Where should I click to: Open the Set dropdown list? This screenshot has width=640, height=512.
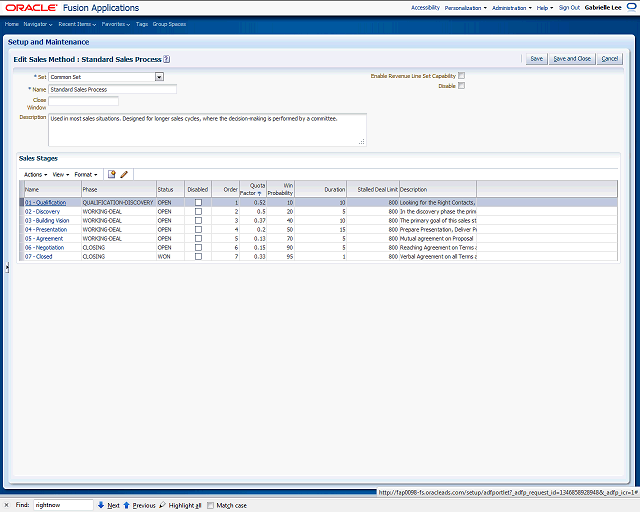[x=159, y=77]
